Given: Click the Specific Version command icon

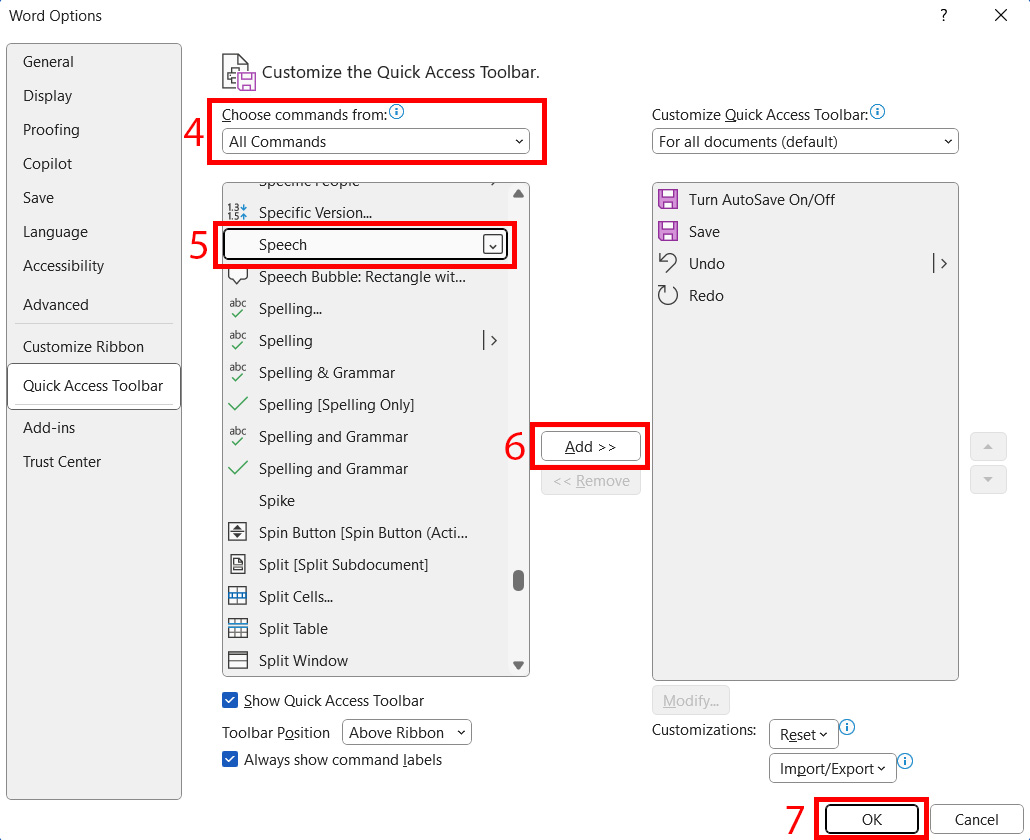Looking at the screenshot, I should (x=237, y=211).
